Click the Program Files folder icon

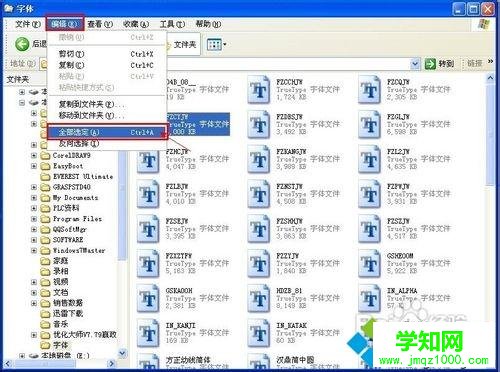pos(45,219)
